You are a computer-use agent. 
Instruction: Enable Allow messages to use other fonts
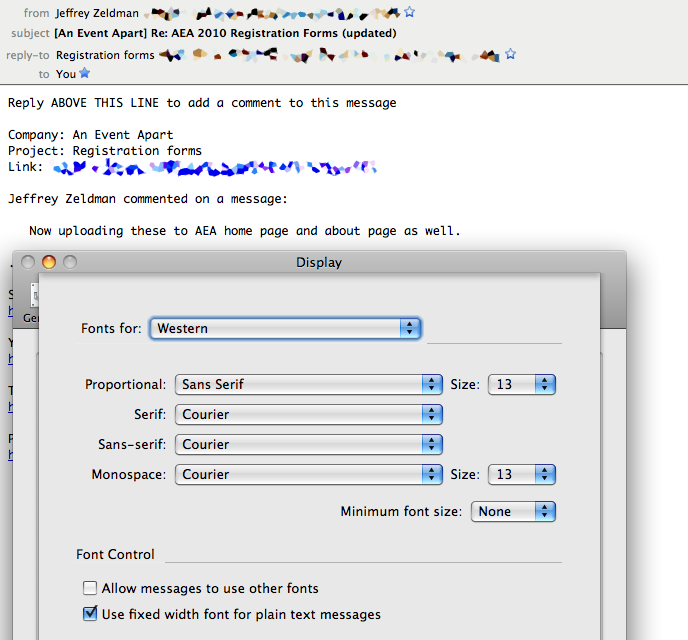90,588
